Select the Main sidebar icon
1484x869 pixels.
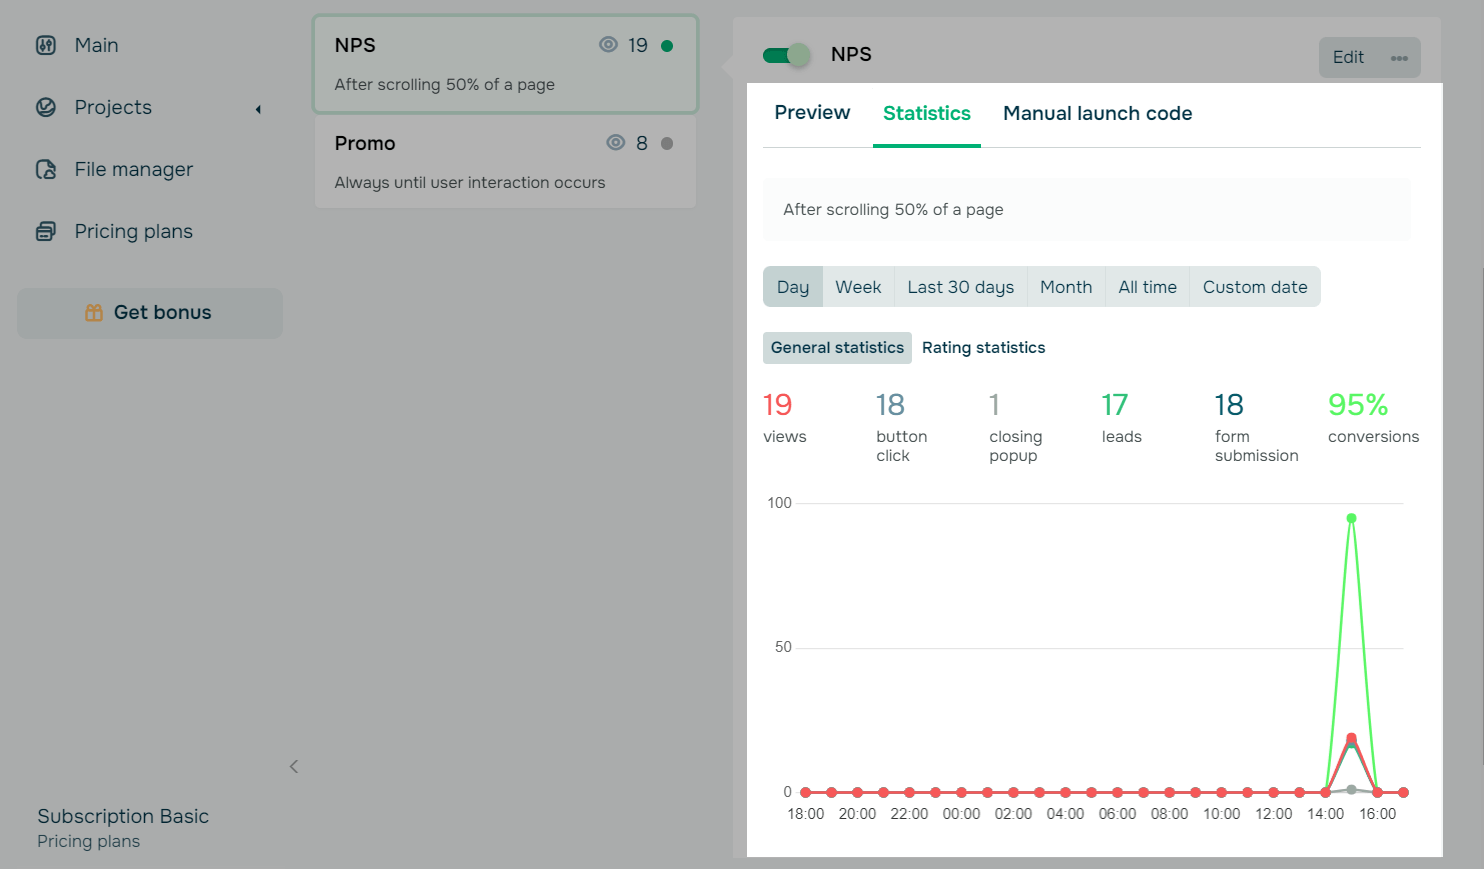click(x=46, y=45)
